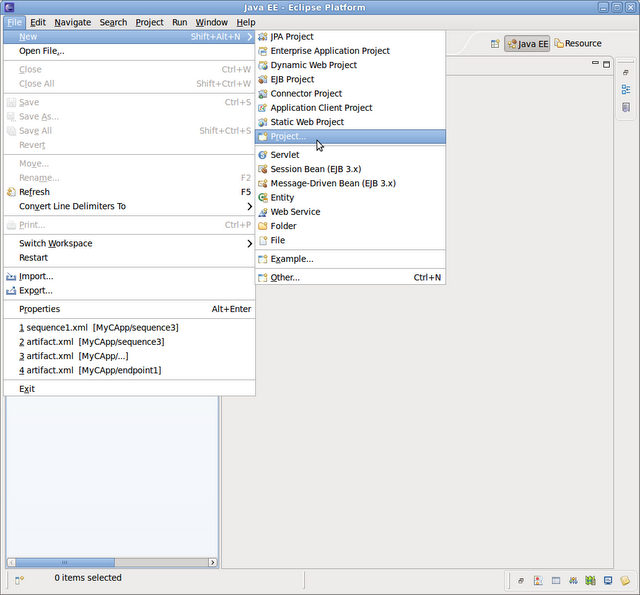The height and width of the screenshot is (595, 640).
Task: Click the Refresh icon in File menu
Action: [x=11, y=192]
